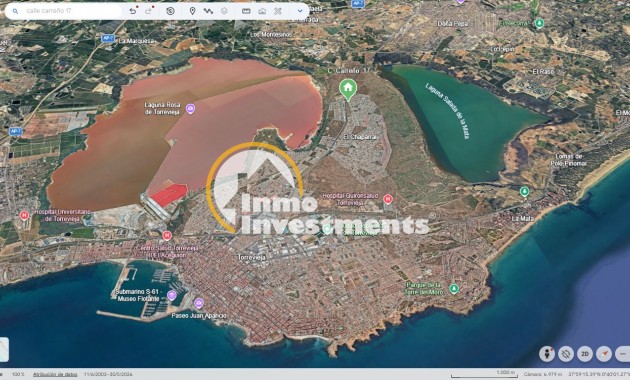
Task: Select the draw path or polygon tool
Action: 208,11
